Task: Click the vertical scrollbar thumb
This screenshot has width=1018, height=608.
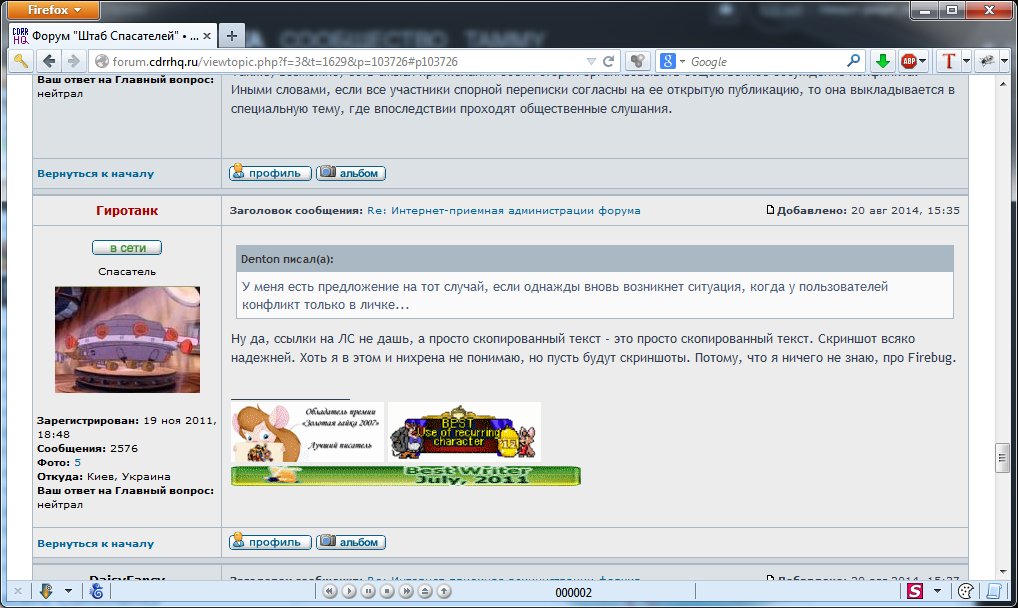Action: click(1002, 458)
